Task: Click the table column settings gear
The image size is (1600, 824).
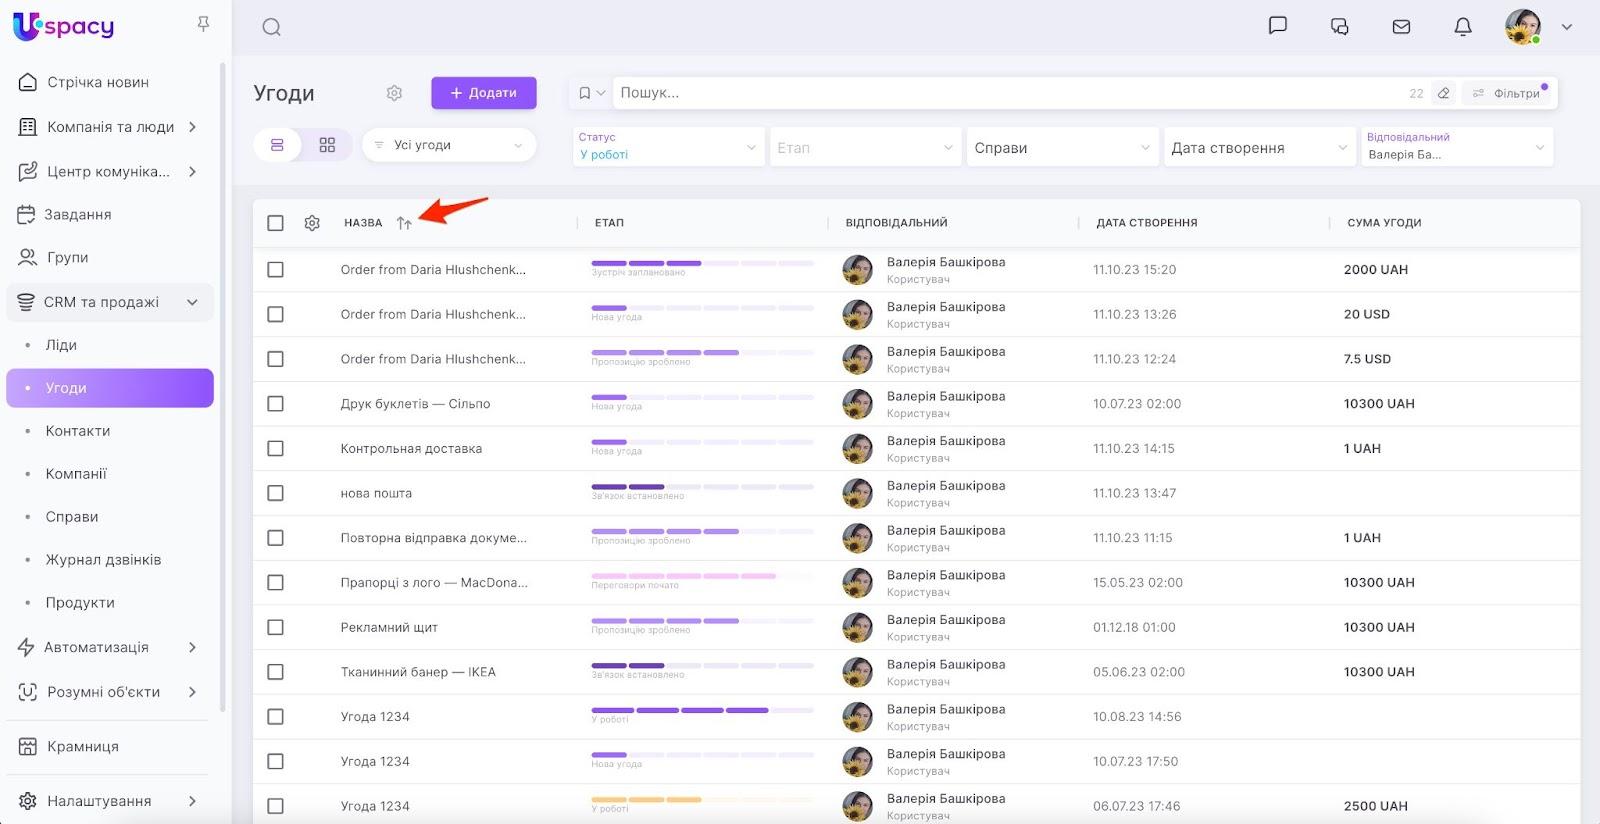Action: tap(312, 223)
